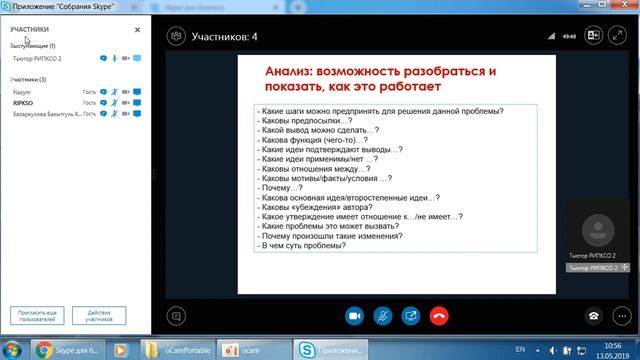Hang up the call with the red button
This screenshot has width=640, height=360.
pyautogui.click(x=439, y=316)
